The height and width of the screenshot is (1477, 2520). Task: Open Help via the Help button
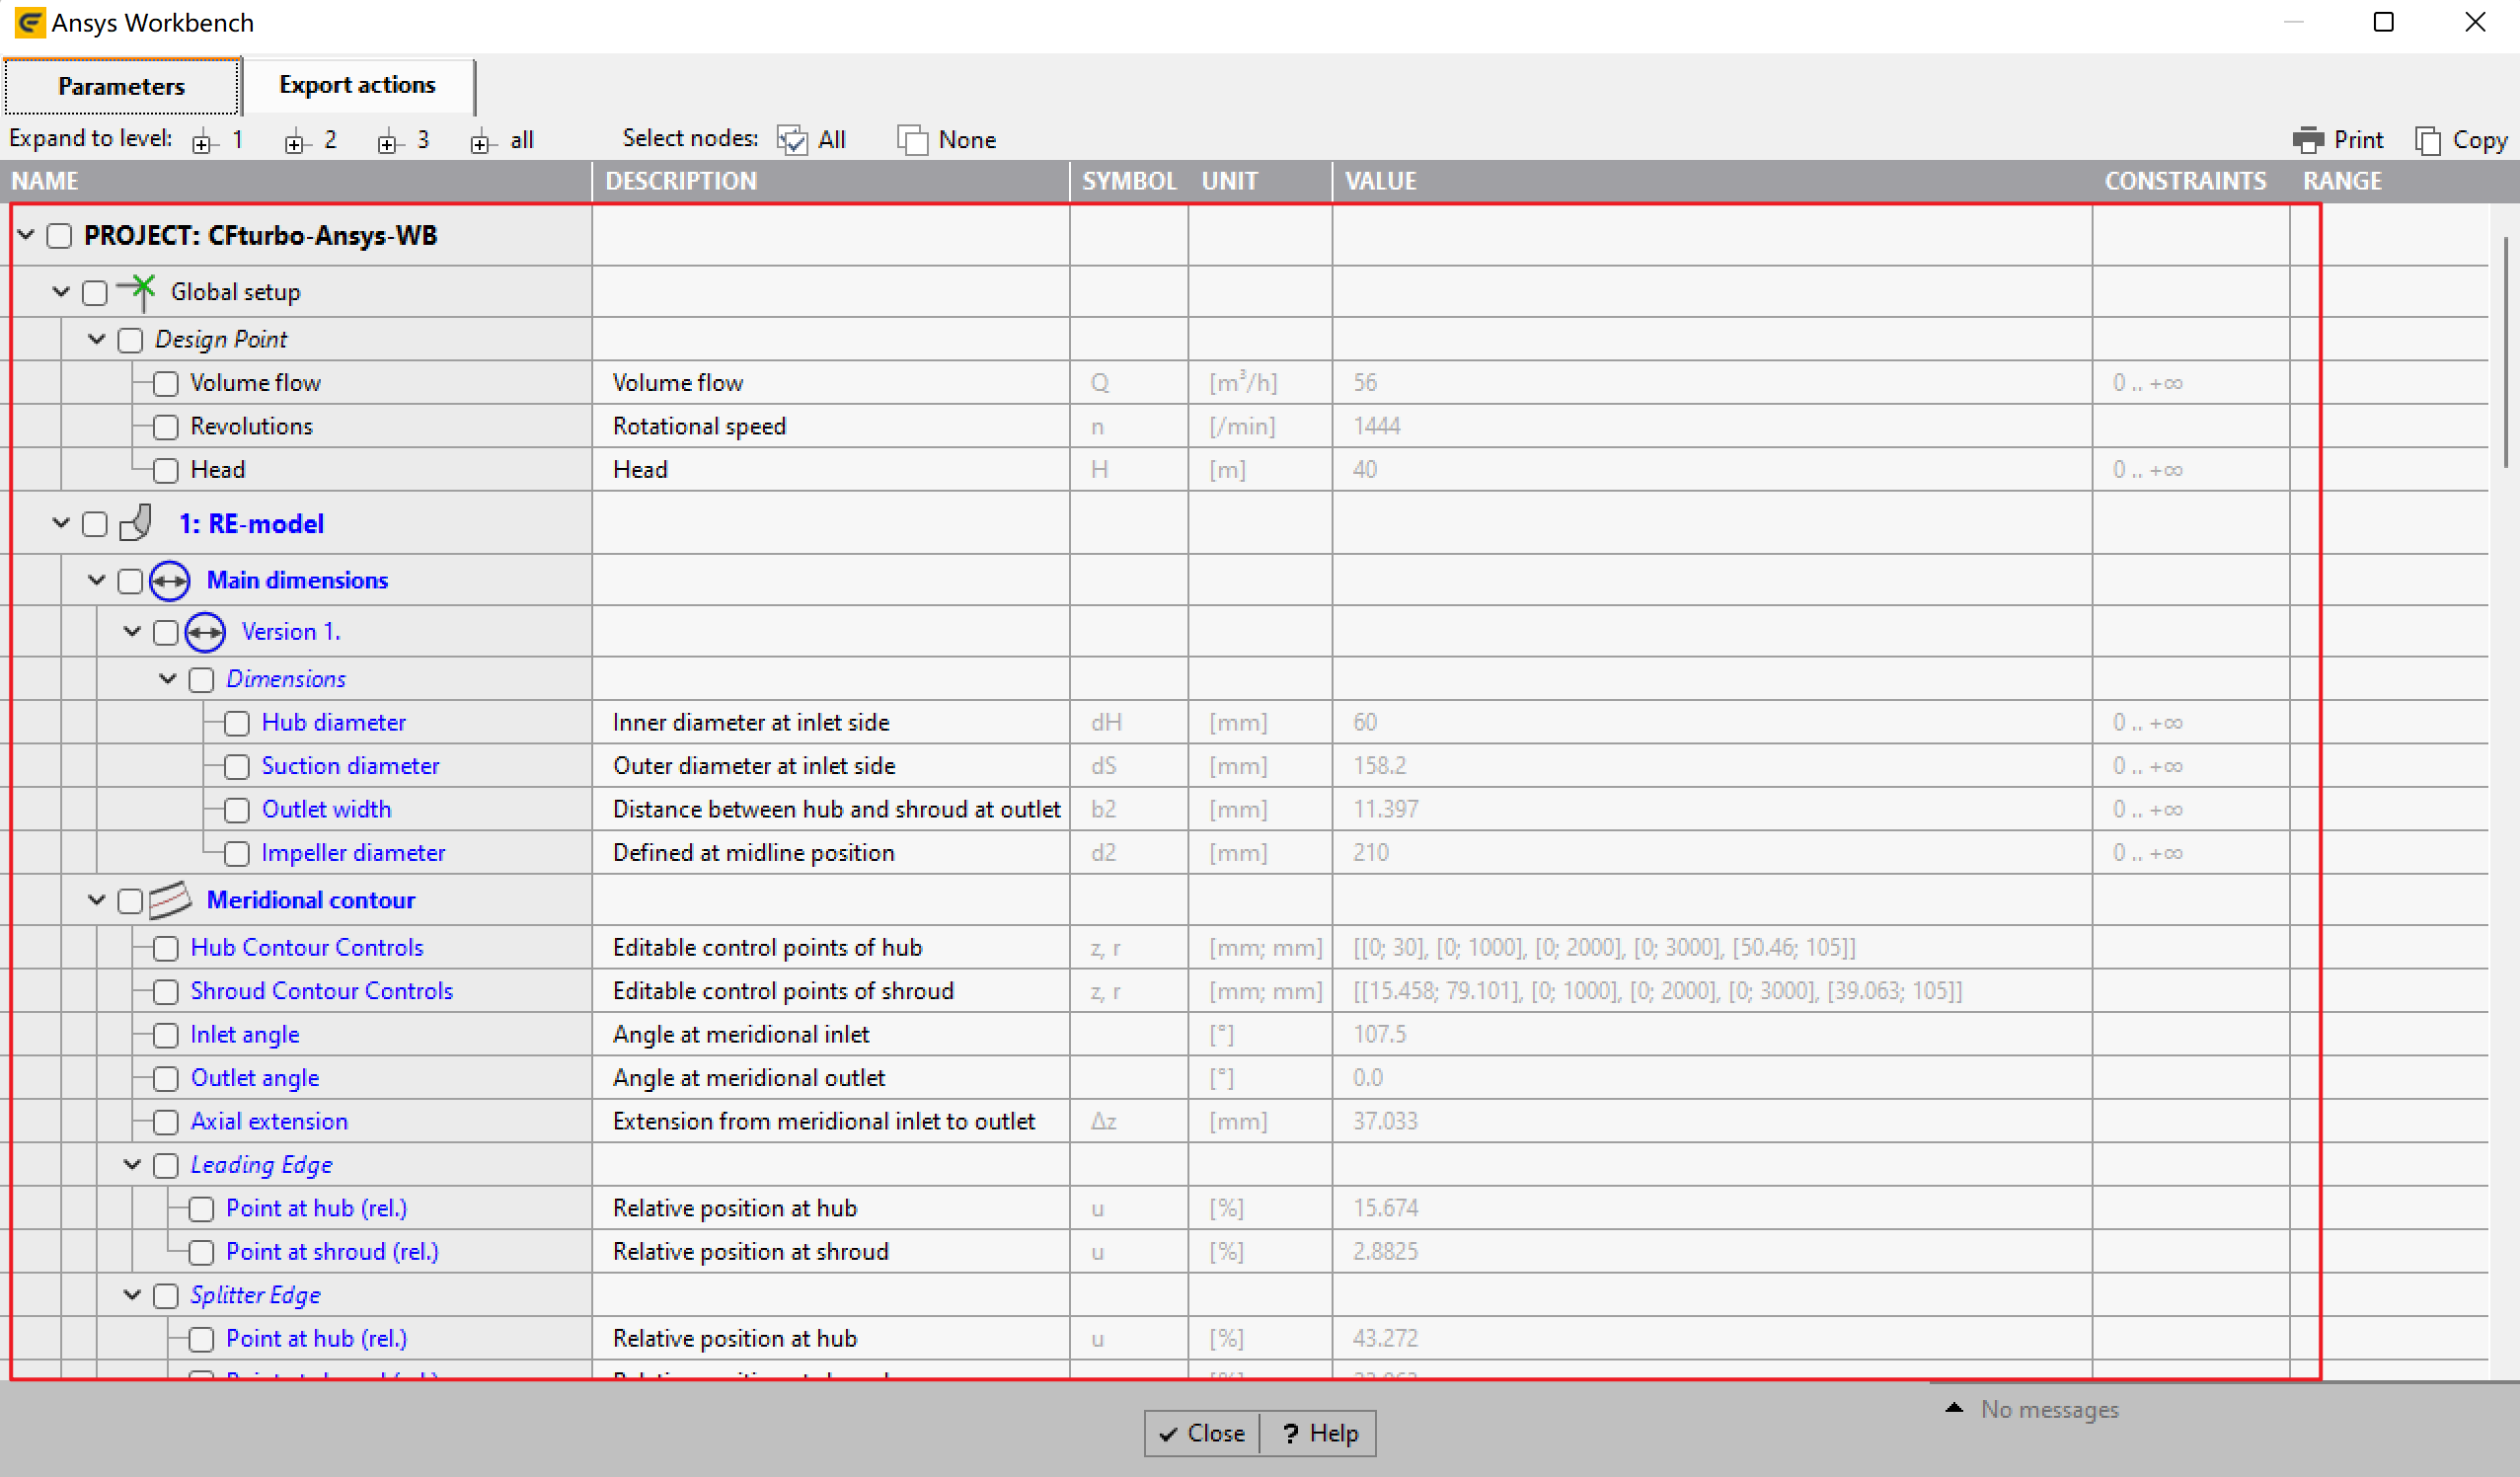(x=1320, y=1433)
